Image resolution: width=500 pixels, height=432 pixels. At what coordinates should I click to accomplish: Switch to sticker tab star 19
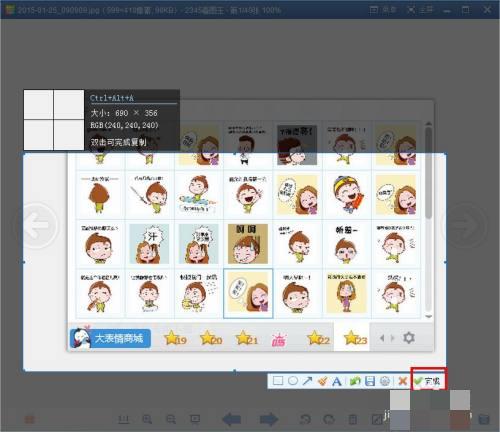[x=175, y=338]
